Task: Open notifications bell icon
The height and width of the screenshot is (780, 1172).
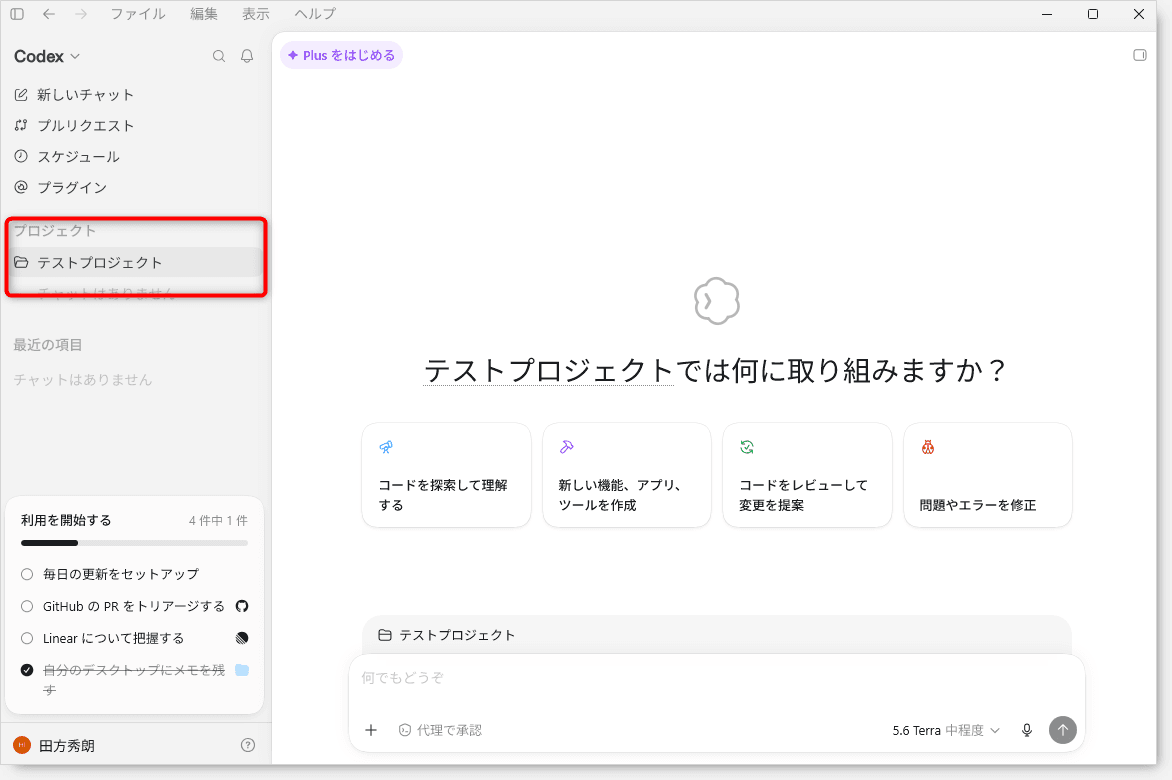Action: (x=247, y=56)
